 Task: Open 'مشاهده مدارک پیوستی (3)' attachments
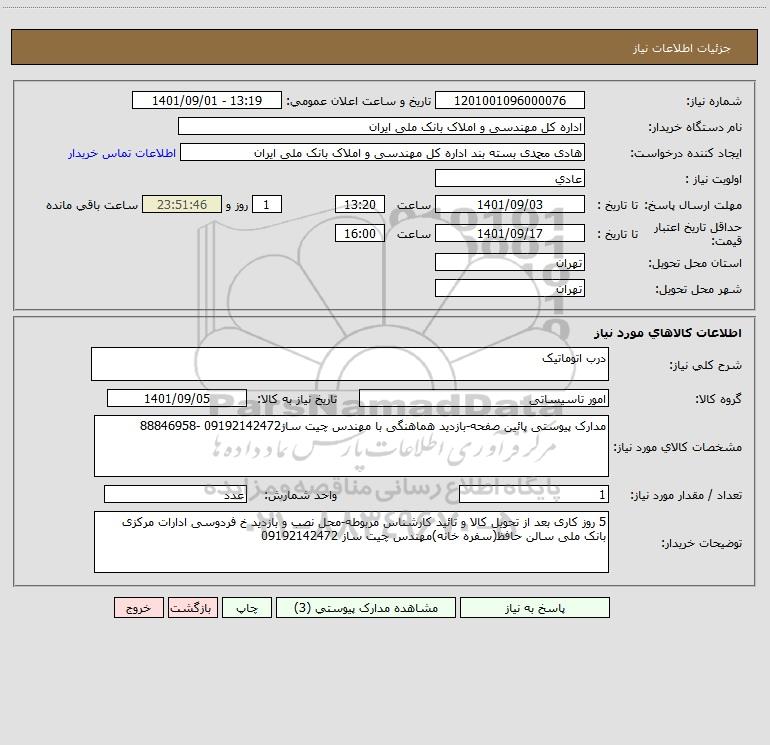point(366,607)
